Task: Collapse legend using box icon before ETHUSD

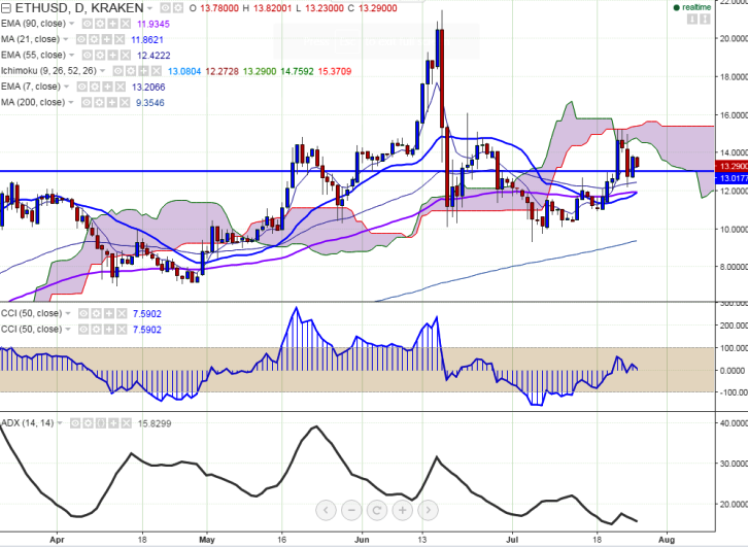Action: coord(6,9)
